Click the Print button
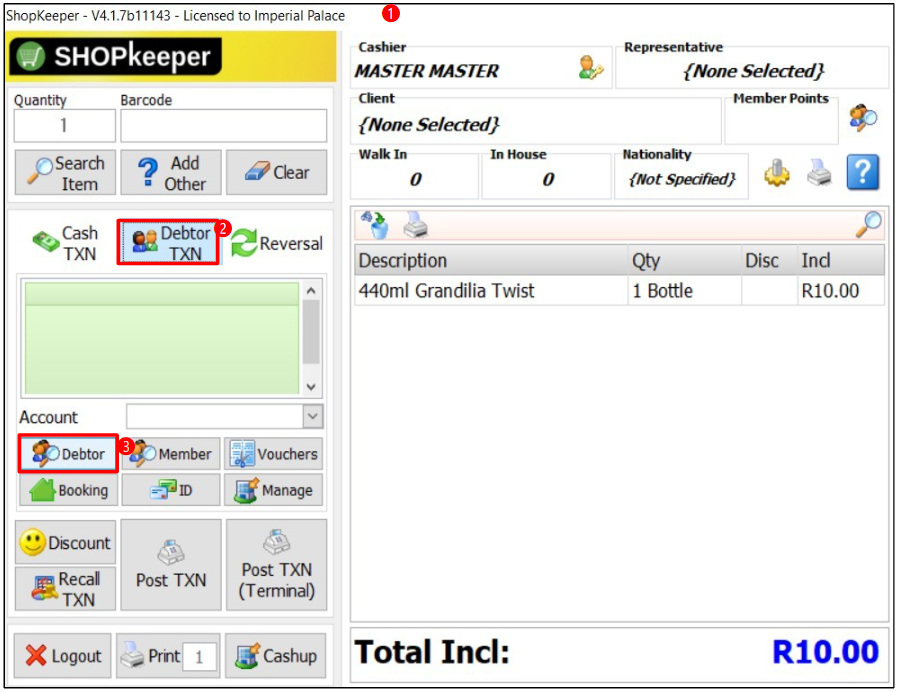Viewport: 898px width, 692px height. pos(150,656)
